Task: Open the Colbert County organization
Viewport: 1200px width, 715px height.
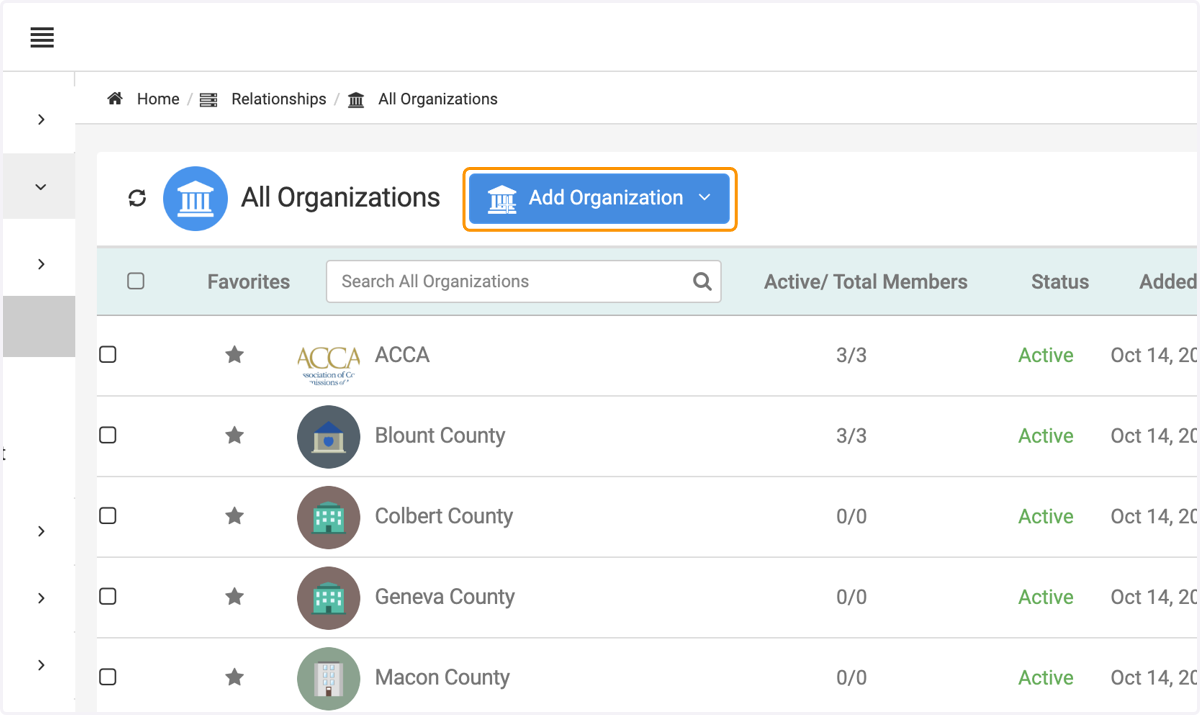Action: pos(444,516)
